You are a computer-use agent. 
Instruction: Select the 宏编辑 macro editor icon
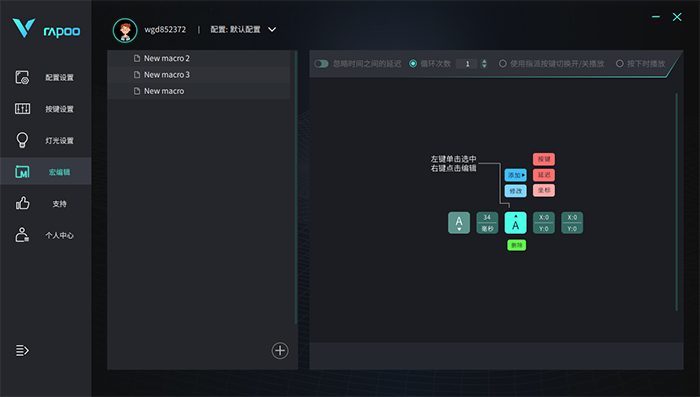[x=22, y=172]
